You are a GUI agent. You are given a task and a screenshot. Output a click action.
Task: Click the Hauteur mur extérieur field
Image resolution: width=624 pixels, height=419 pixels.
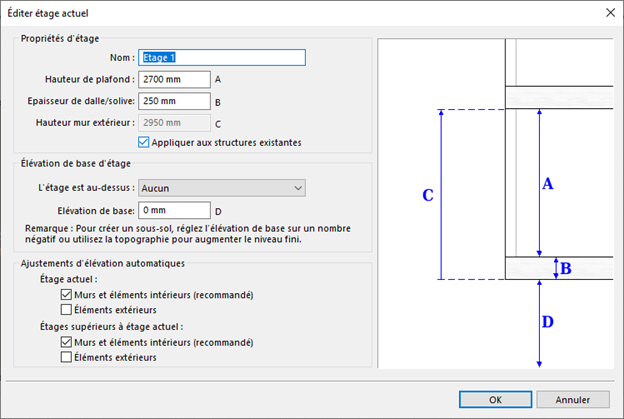[x=174, y=123]
